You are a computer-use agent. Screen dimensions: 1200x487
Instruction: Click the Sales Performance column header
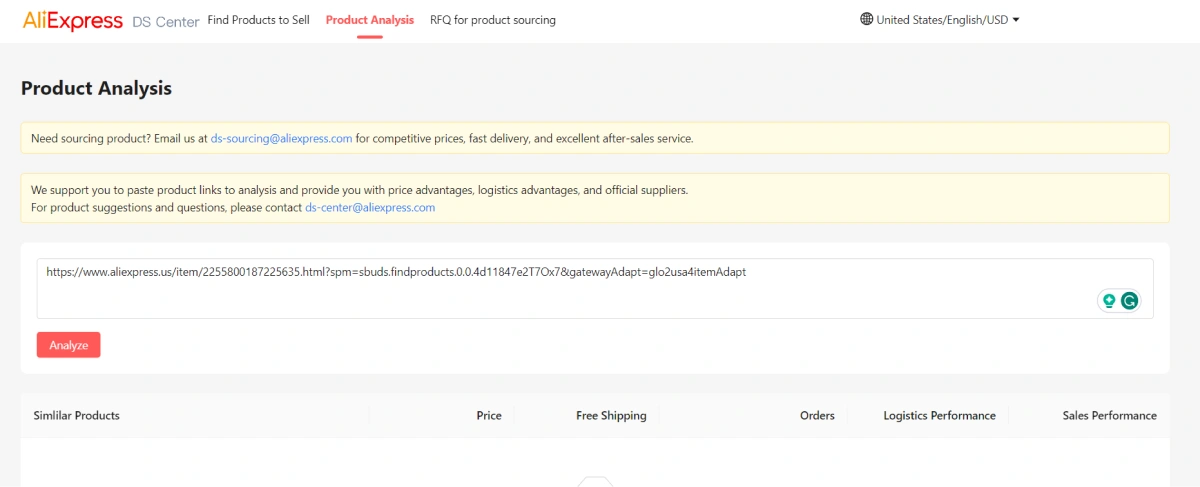pyautogui.click(x=1109, y=415)
